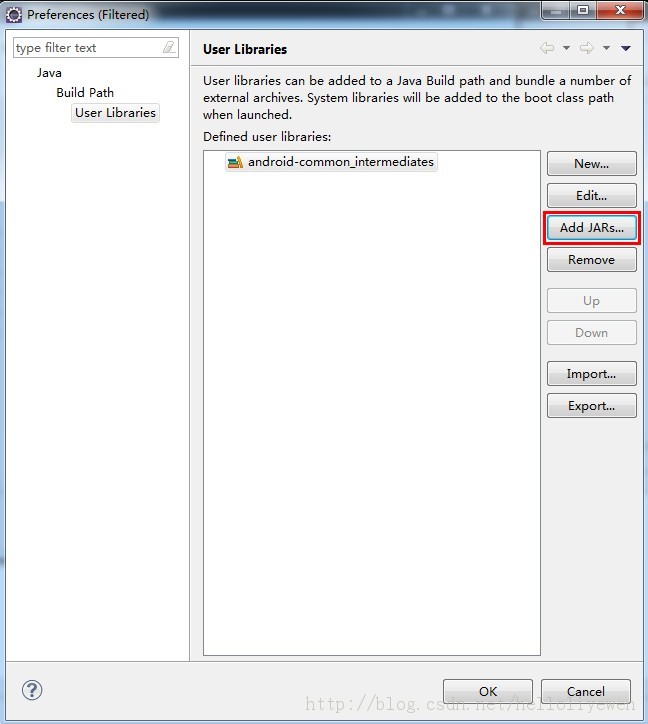Click the Add JARs... button
The image size is (648, 724).
[x=592, y=228]
